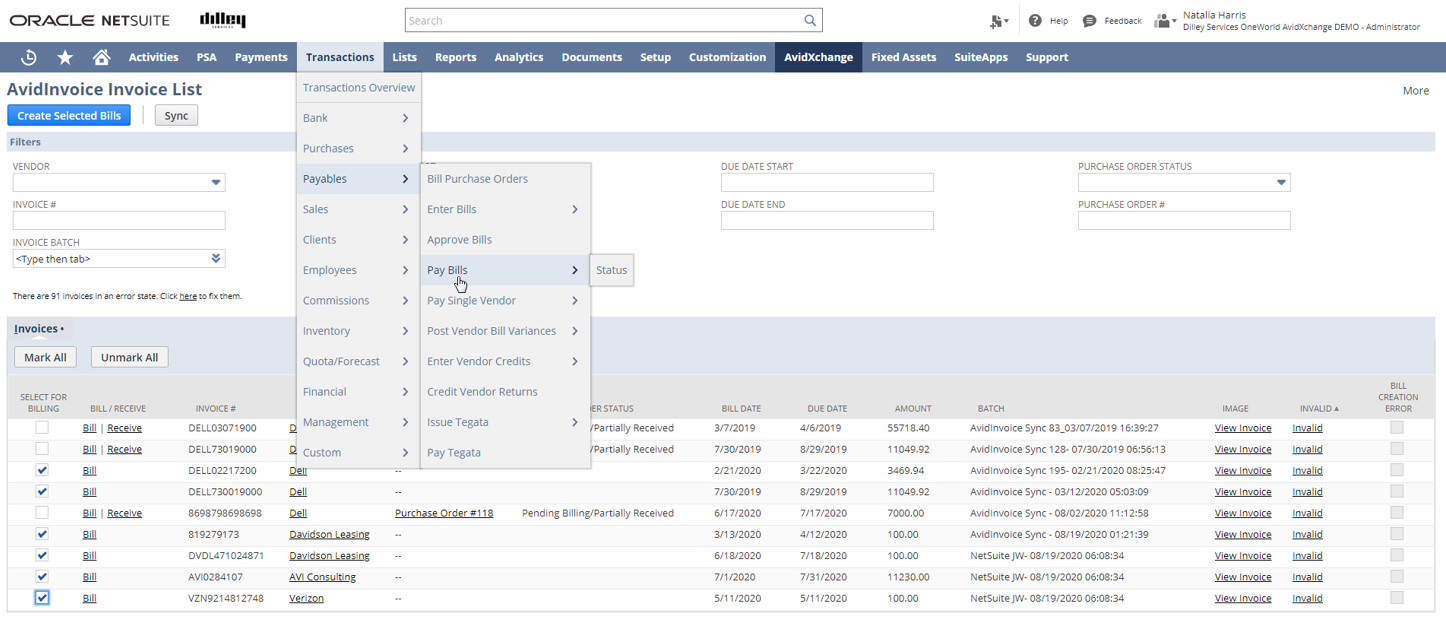Open the Create New icon
Image resolution: width=1446 pixels, height=629 pixels.
[x=998, y=21]
